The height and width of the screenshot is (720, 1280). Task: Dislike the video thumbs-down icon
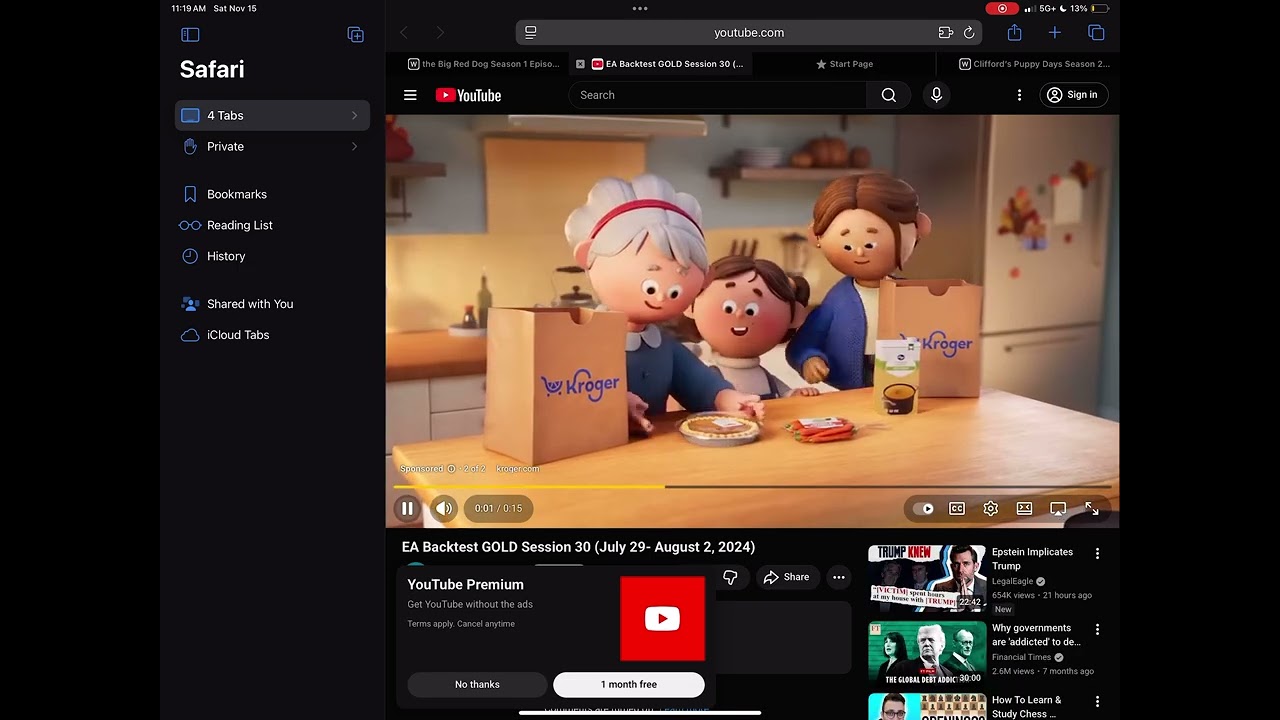click(x=730, y=577)
